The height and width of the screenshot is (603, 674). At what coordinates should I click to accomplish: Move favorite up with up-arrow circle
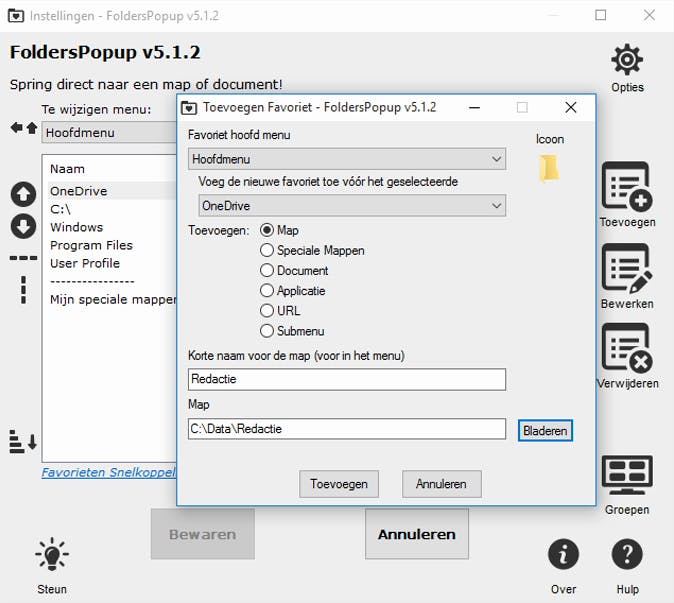23,194
